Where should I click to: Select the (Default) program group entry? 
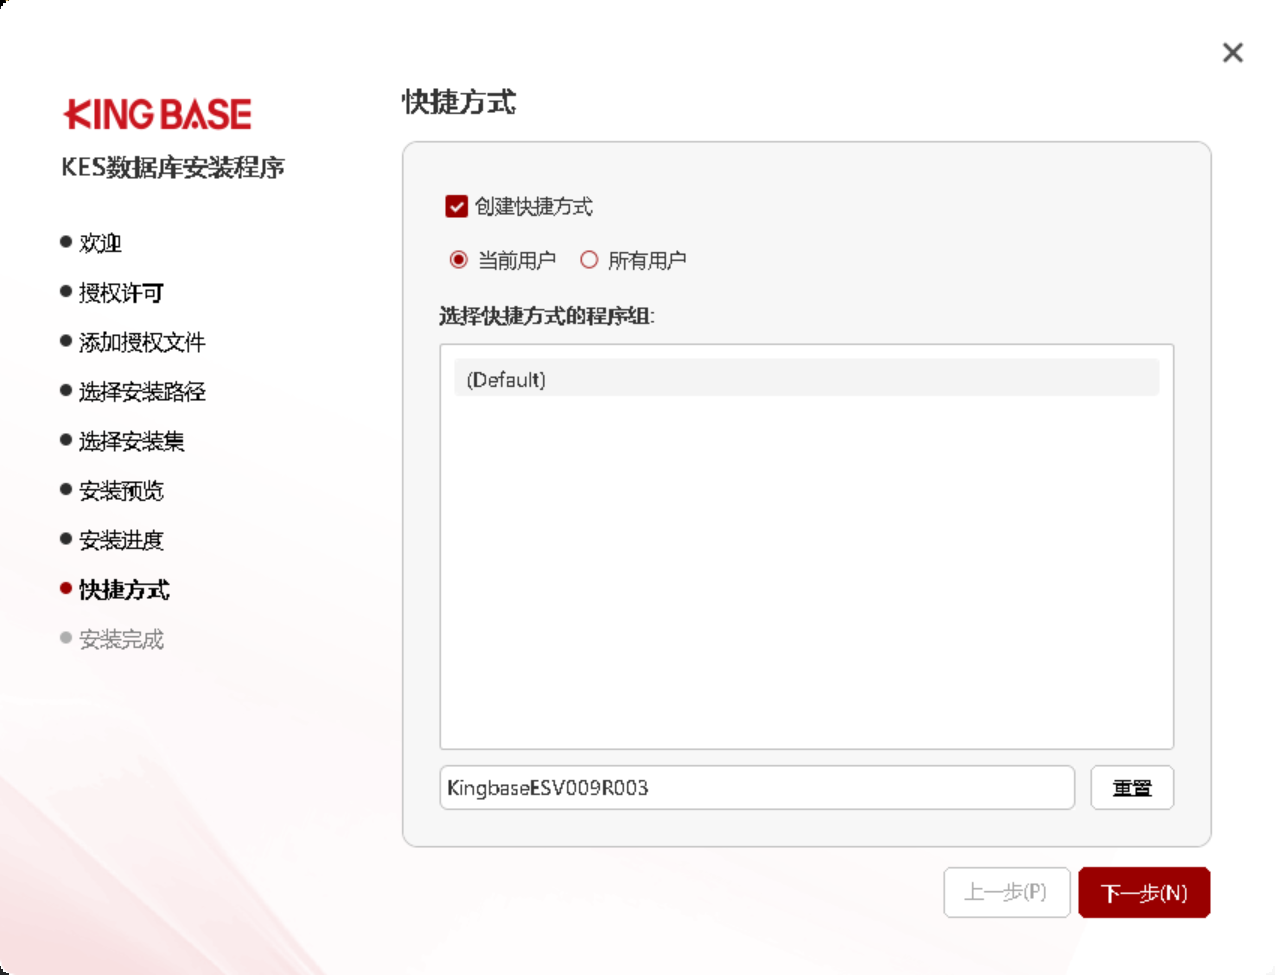806,379
